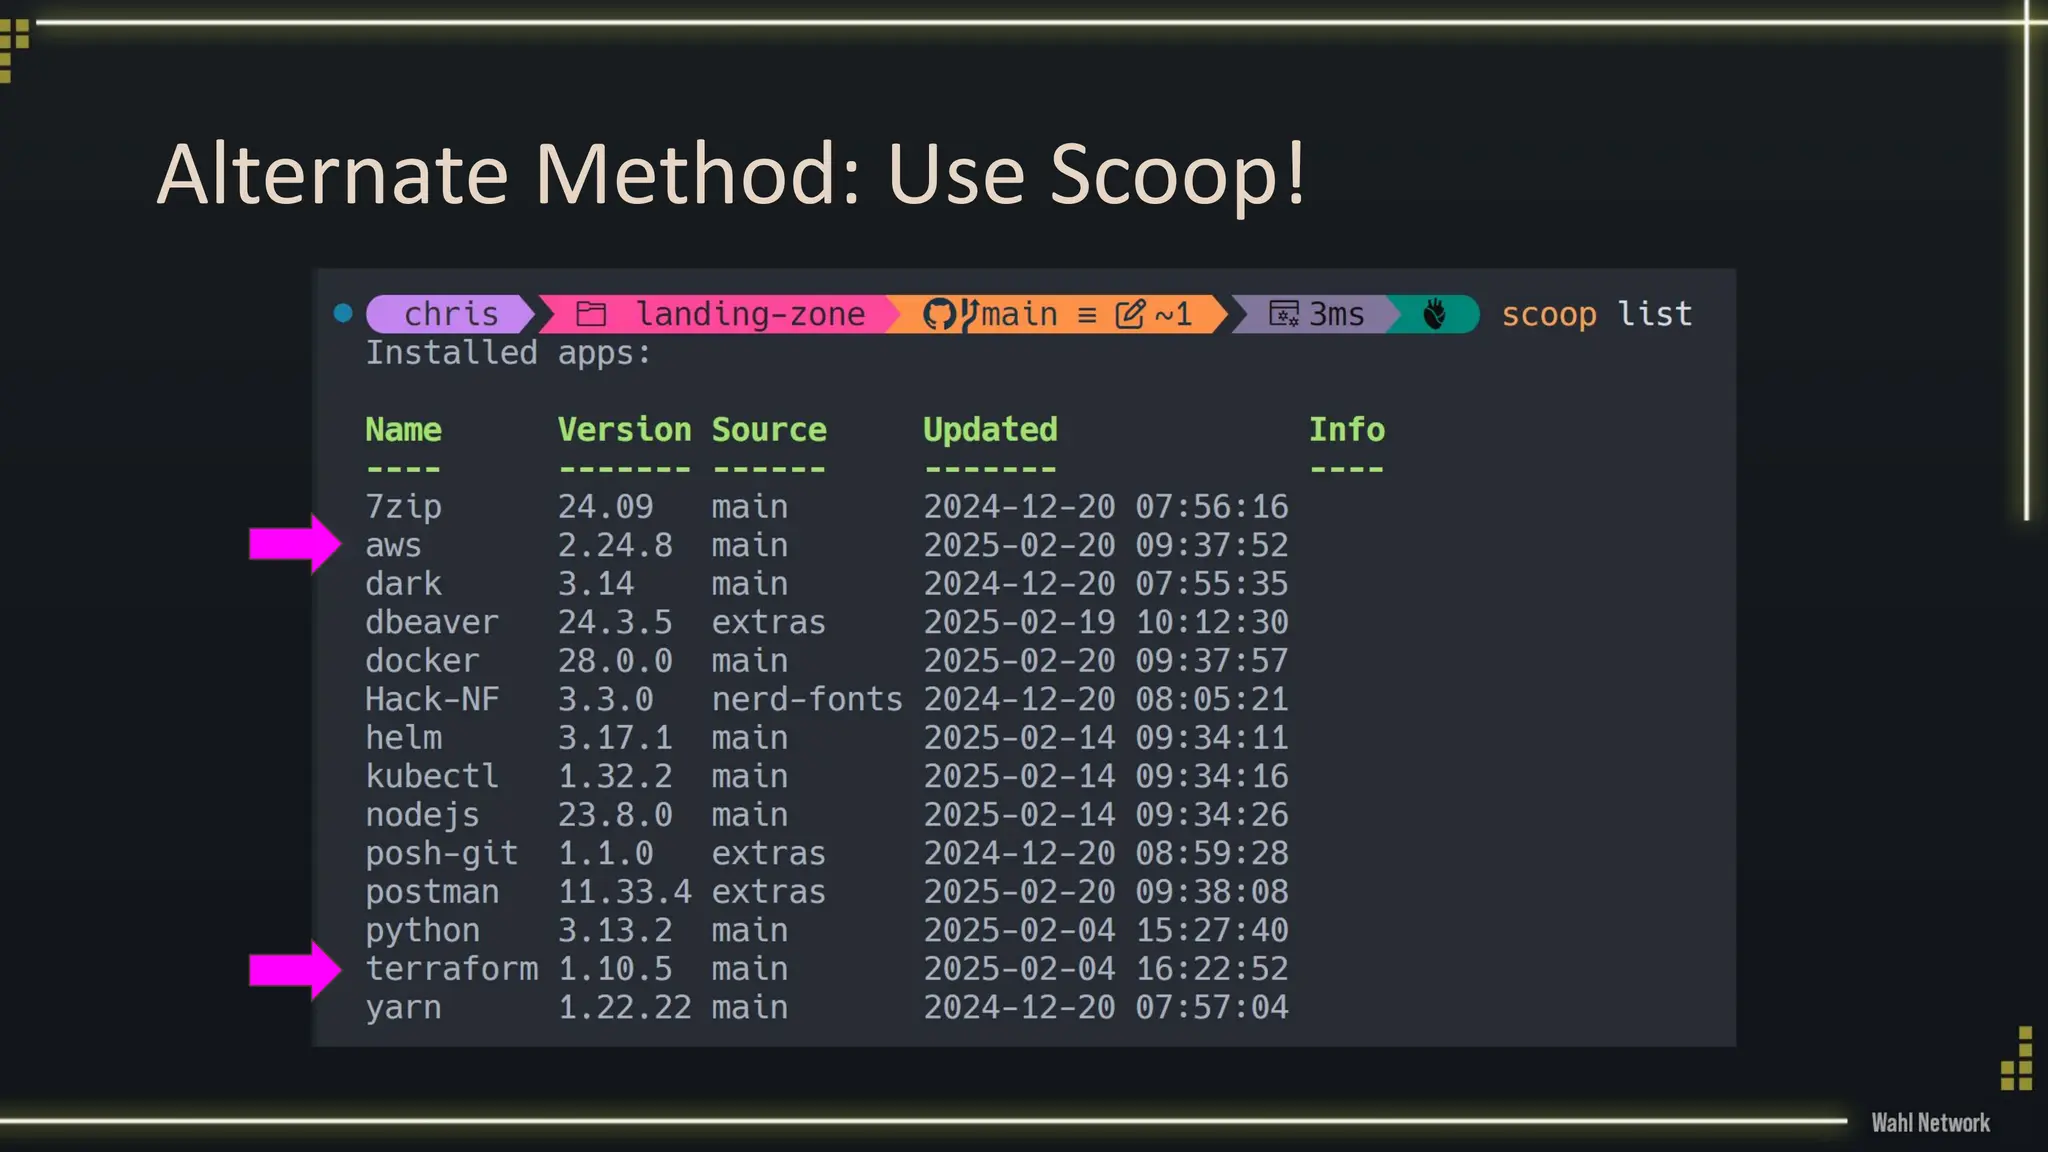Click the 'python' app name
This screenshot has height=1152, width=2048.
[422, 931]
